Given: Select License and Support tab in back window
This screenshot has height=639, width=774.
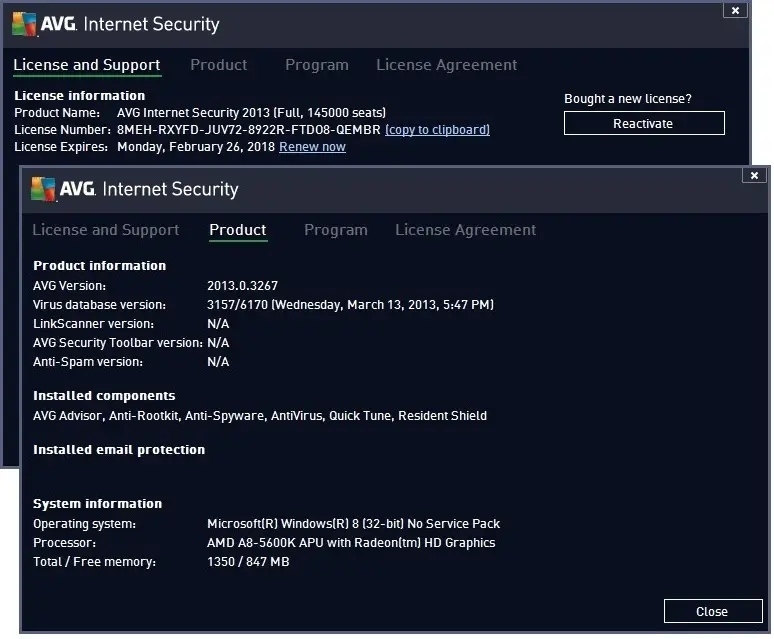Looking at the screenshot, I should point(87,65).
